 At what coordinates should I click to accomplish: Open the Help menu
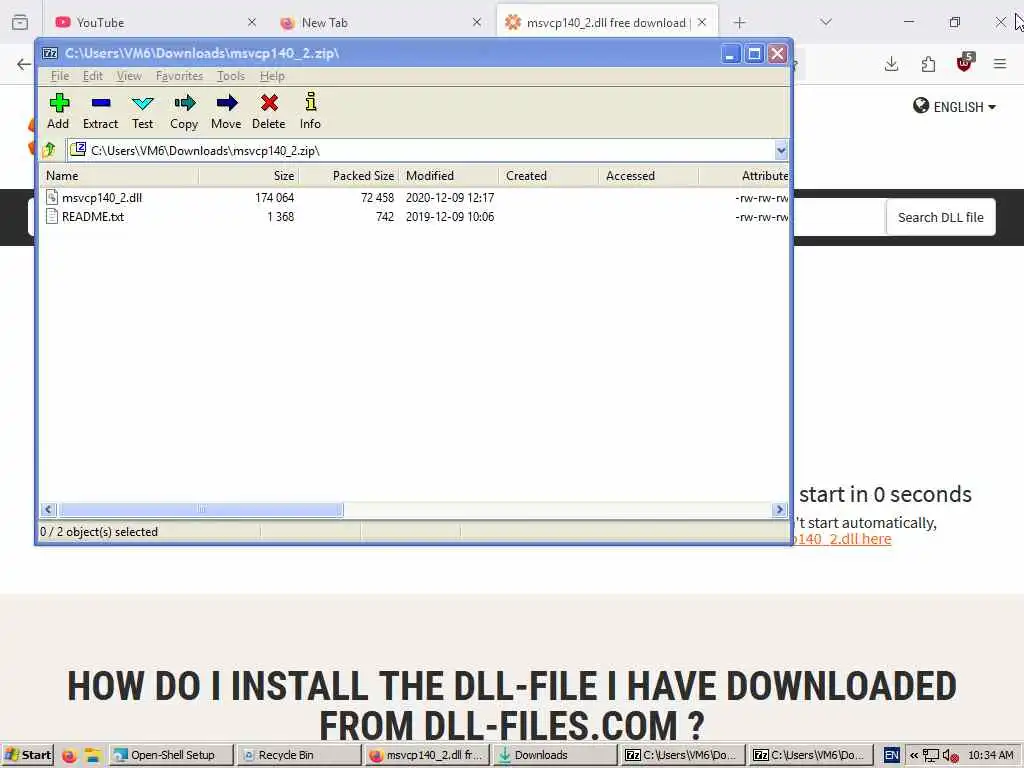click(x=272, y=76)
